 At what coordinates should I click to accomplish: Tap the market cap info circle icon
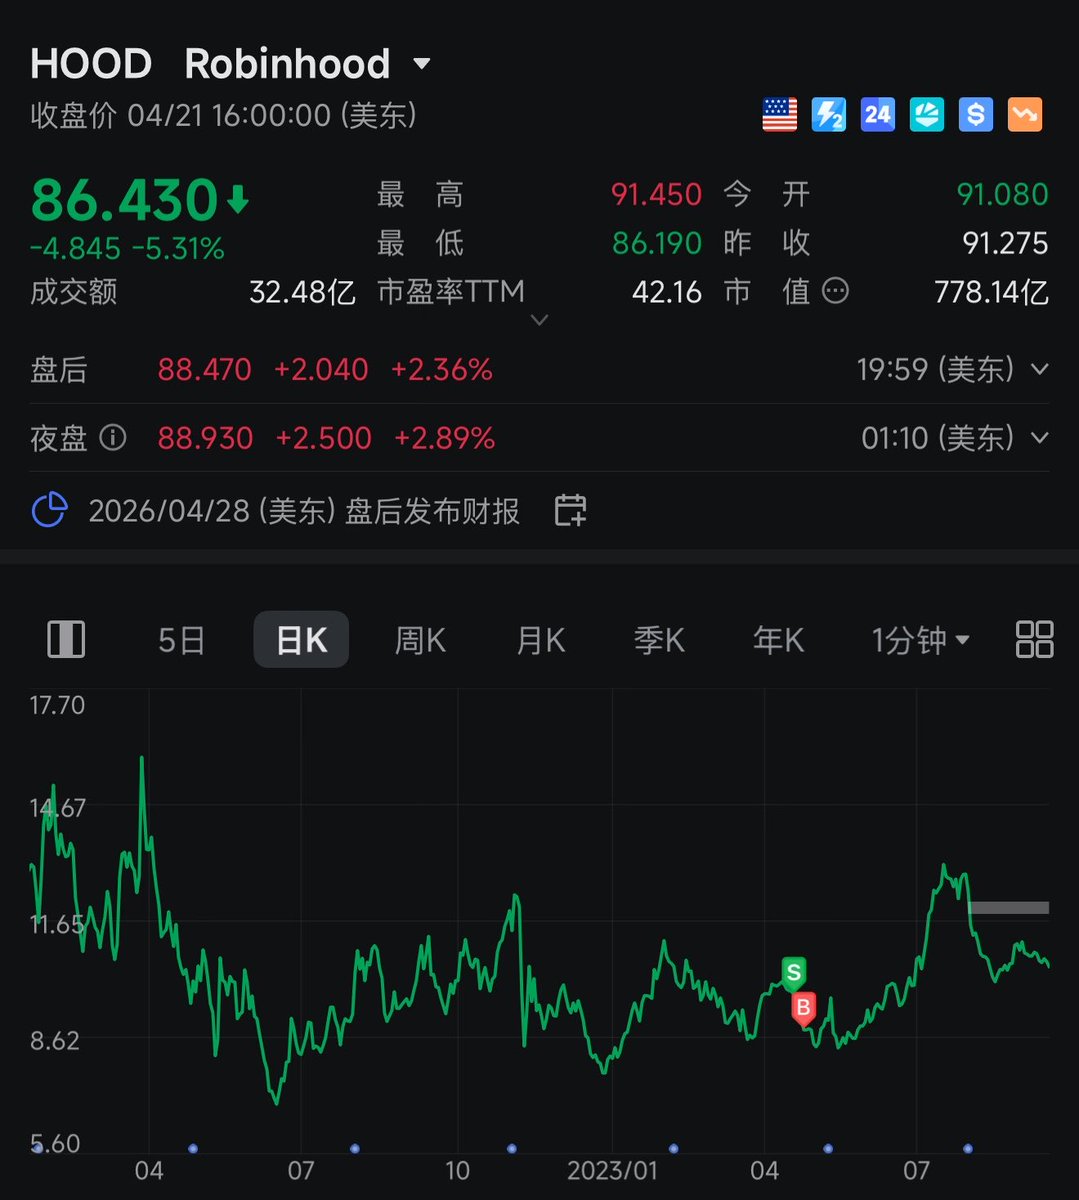(835, 292)
